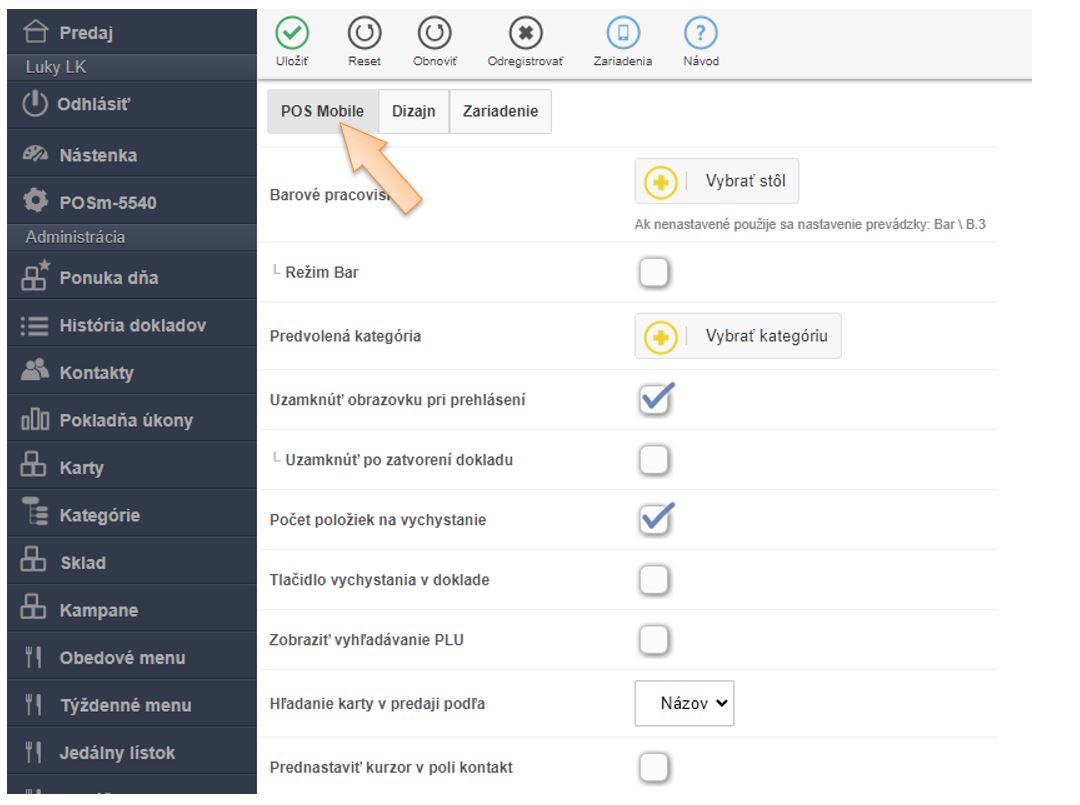This screenshot has width=1080, height=805.
Task: Switch to the Zariadenie tab
Action: (x=500, y=112)
